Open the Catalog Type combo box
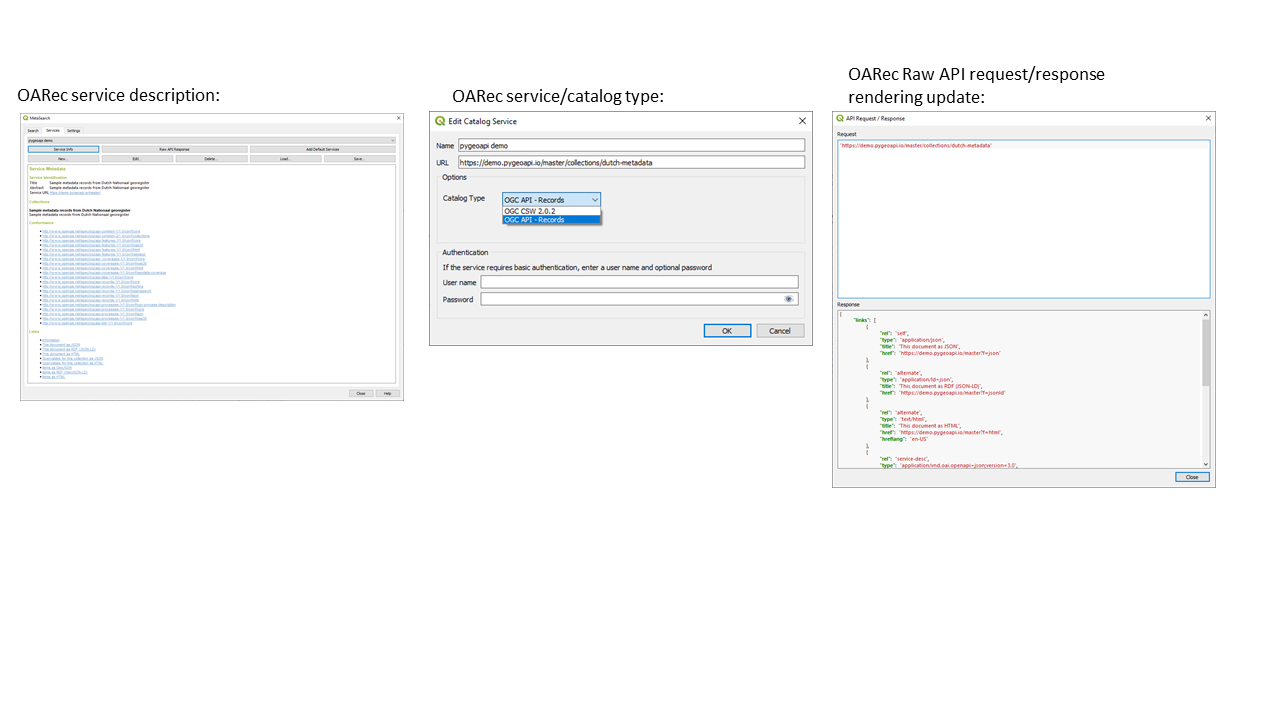Viewport: 1280px width, 720px height. [551, 199]
